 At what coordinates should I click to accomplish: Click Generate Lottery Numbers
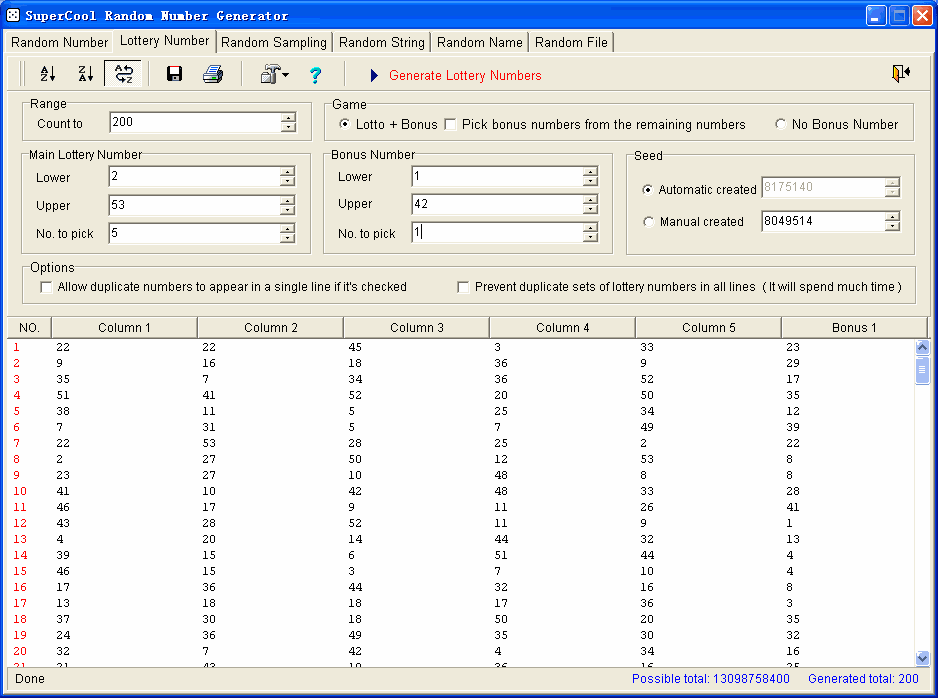(x=465, y=75)
